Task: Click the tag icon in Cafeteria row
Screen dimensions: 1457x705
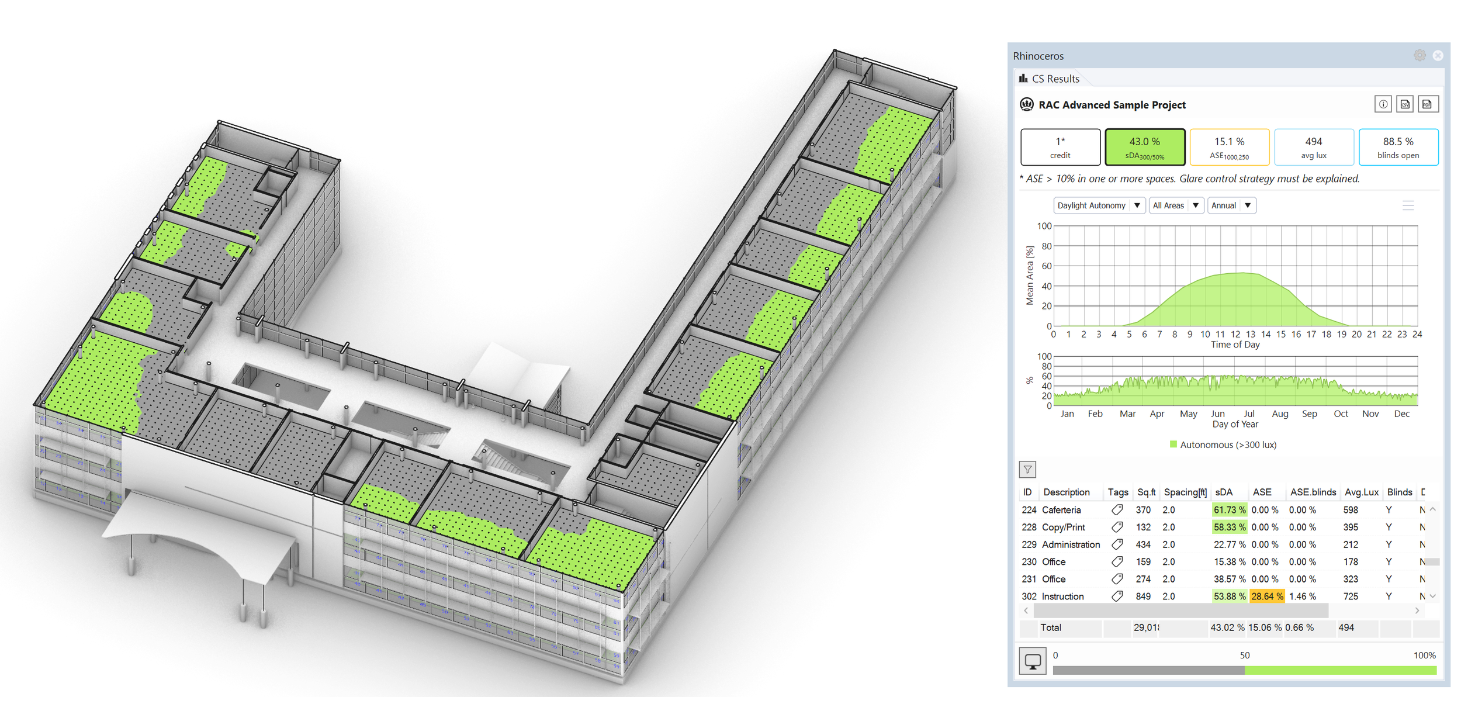Action: click(1117, 510)
